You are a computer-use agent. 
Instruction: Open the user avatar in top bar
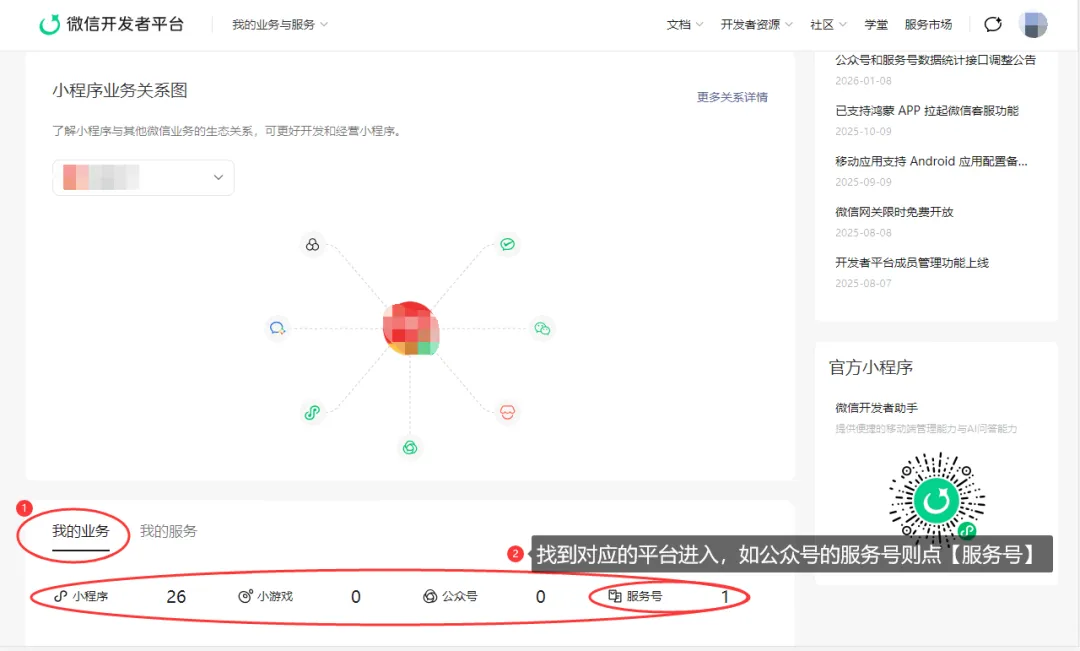(x=1032, y=24)
